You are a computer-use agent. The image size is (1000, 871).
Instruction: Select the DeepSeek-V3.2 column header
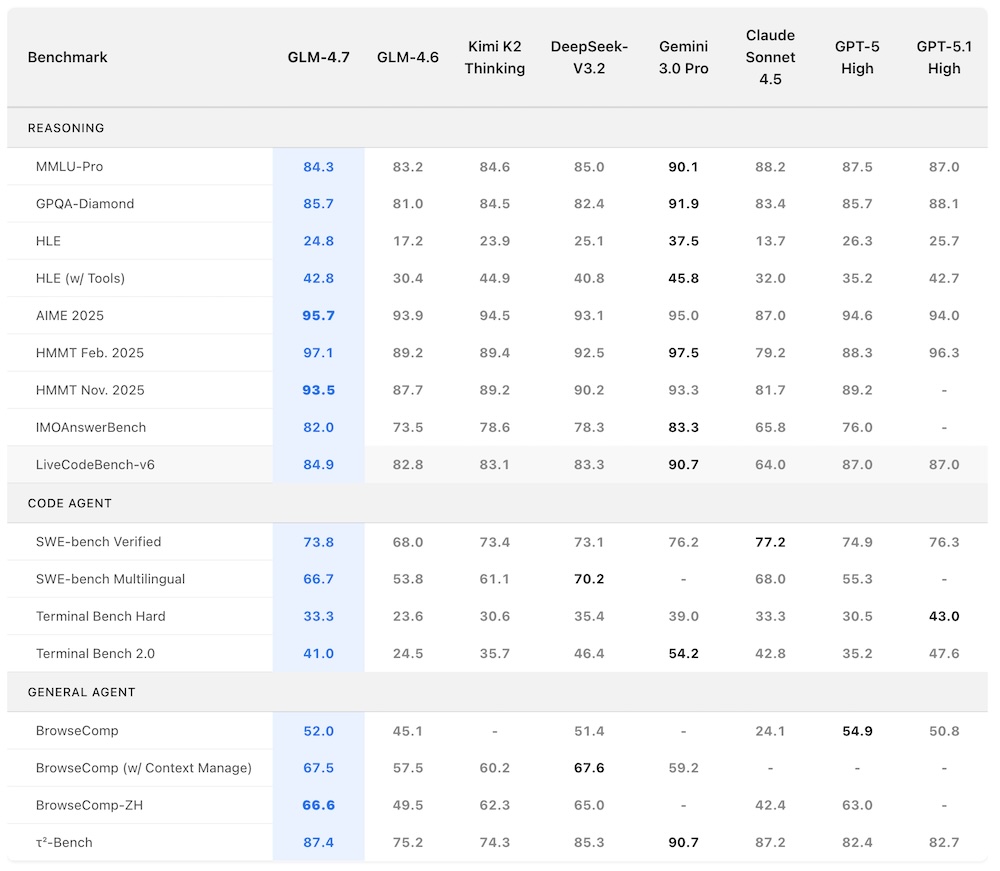pos(589,57)
